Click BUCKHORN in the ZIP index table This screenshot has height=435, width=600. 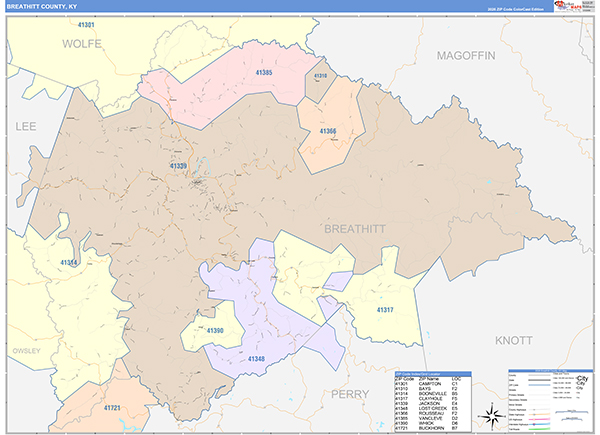(x=431, y=428)
